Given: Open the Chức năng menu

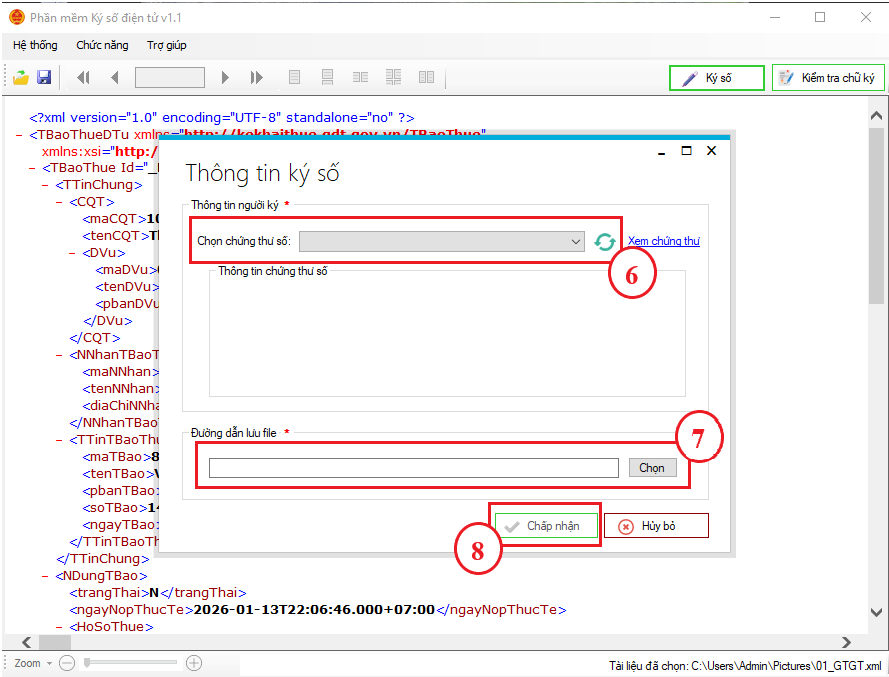Looking at the screenshot, I should coord(103,45).
